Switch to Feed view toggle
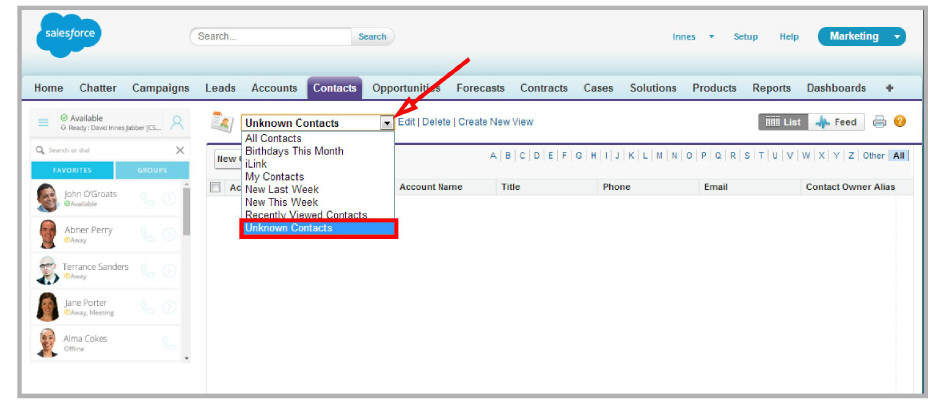This screenshot has height=406, width=945. pos(836,122)
